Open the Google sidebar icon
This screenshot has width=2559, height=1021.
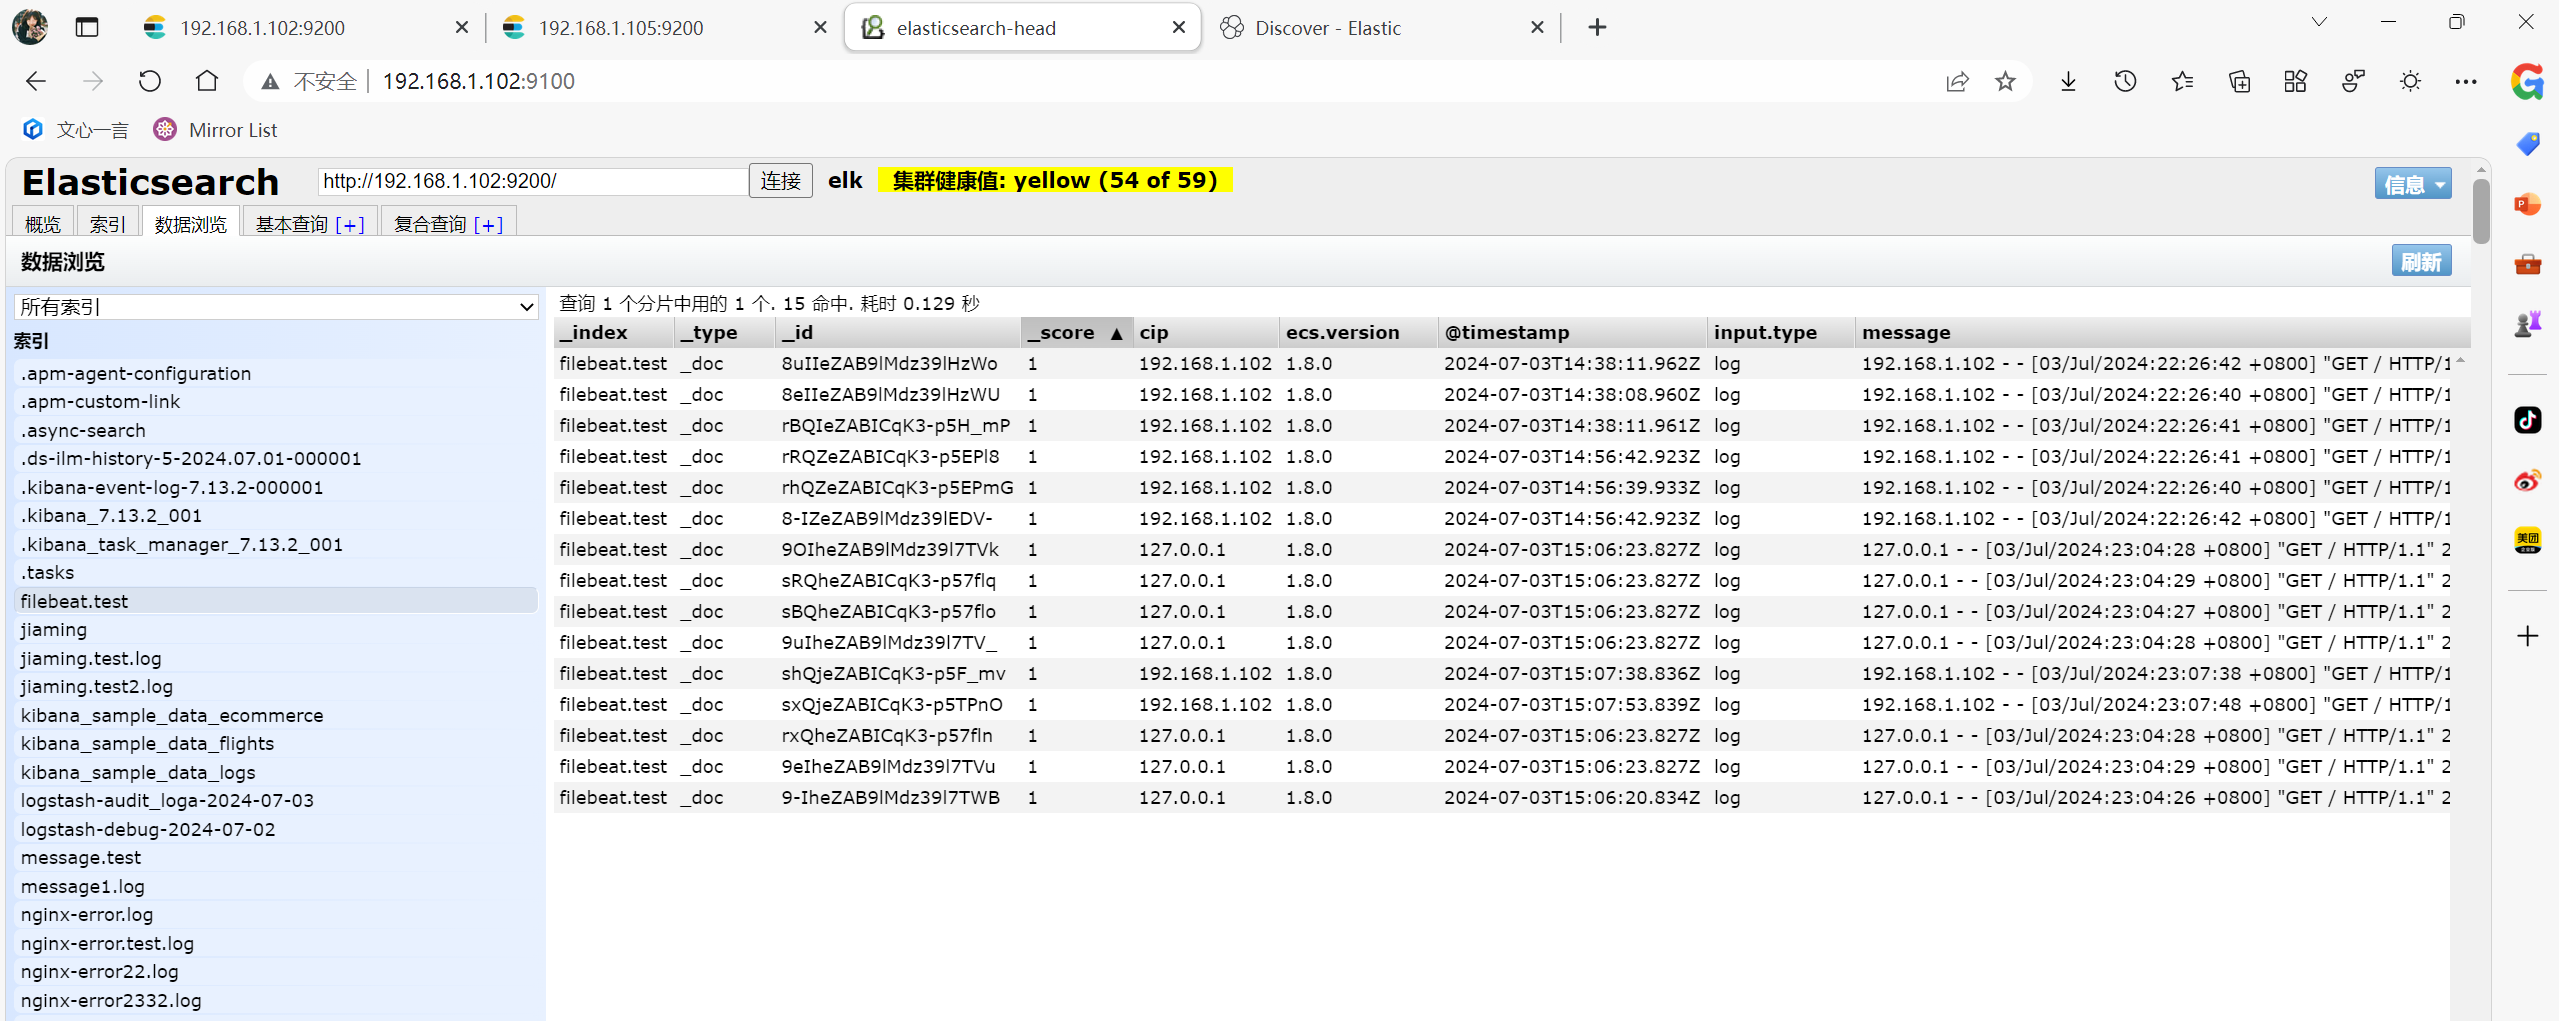pos(2527,82)
